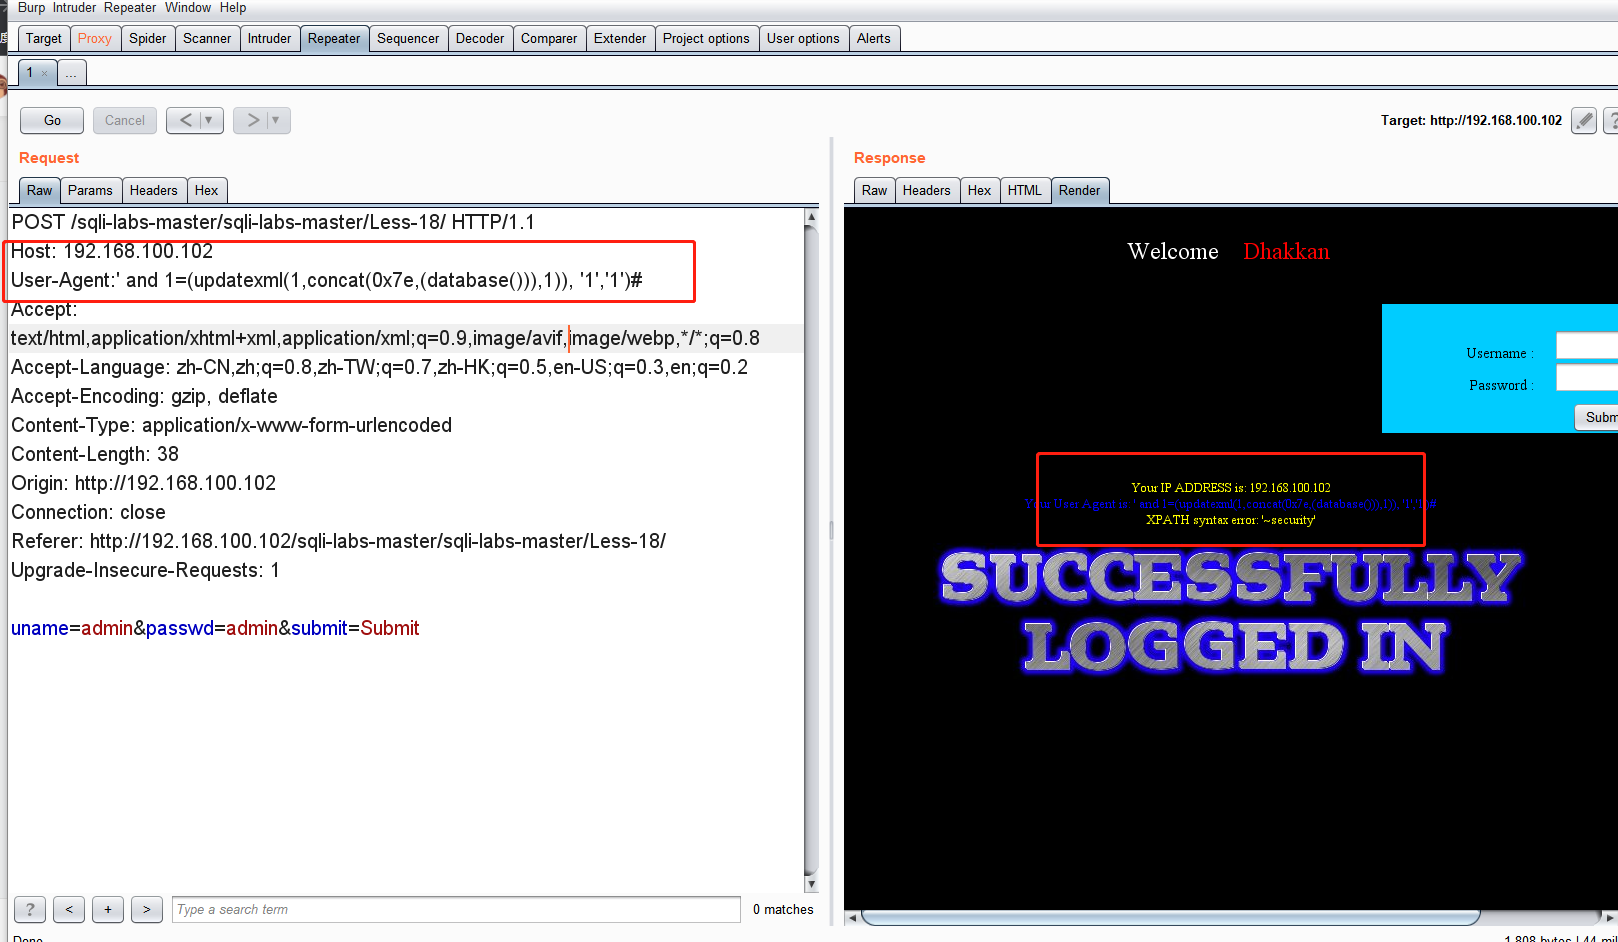Click the Content-Type header line
The height and width of the screenshot is (942, 1618).
point(232,425)
